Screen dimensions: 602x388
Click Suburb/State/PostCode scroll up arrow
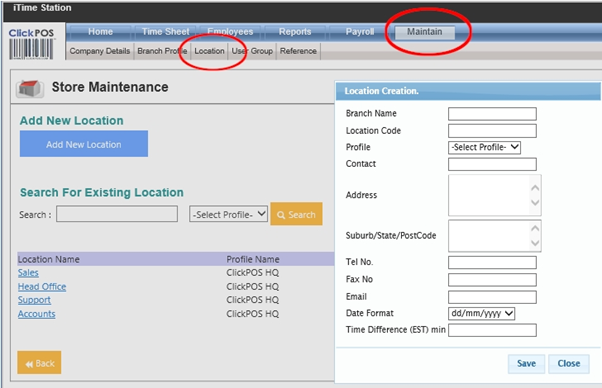click(x=535, y=228)
